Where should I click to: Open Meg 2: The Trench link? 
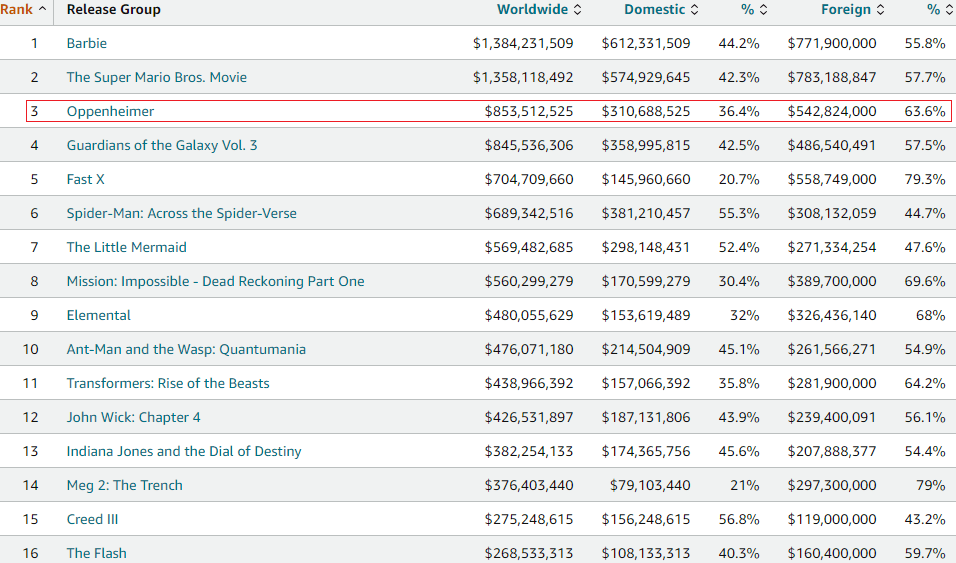click(124, 486)
